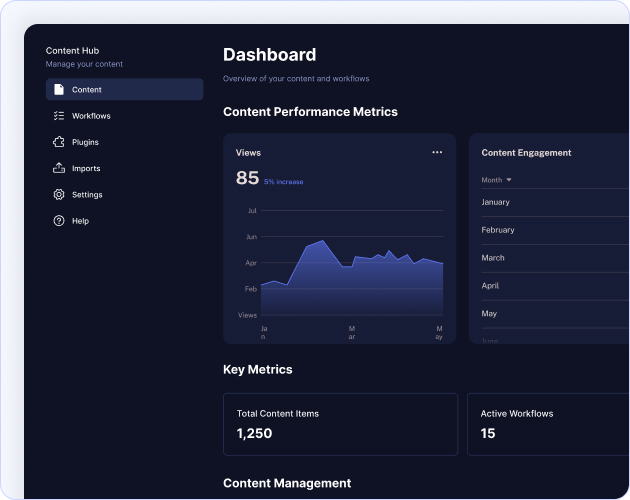
Task: Open the Workflows menu label
Action: pos(91,116)
